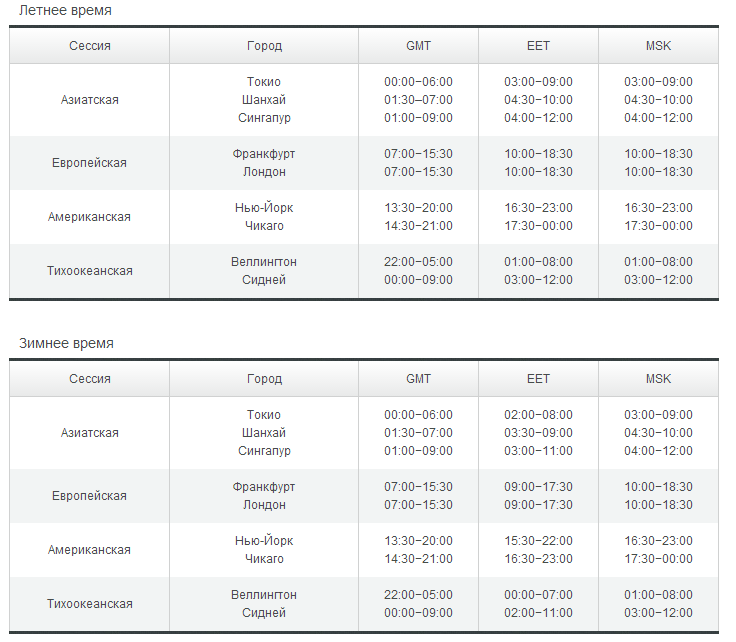Select the Сидней city in summer table
Image resolution: width=736 pixels, height=642 pixels.
tap(264, 280)
